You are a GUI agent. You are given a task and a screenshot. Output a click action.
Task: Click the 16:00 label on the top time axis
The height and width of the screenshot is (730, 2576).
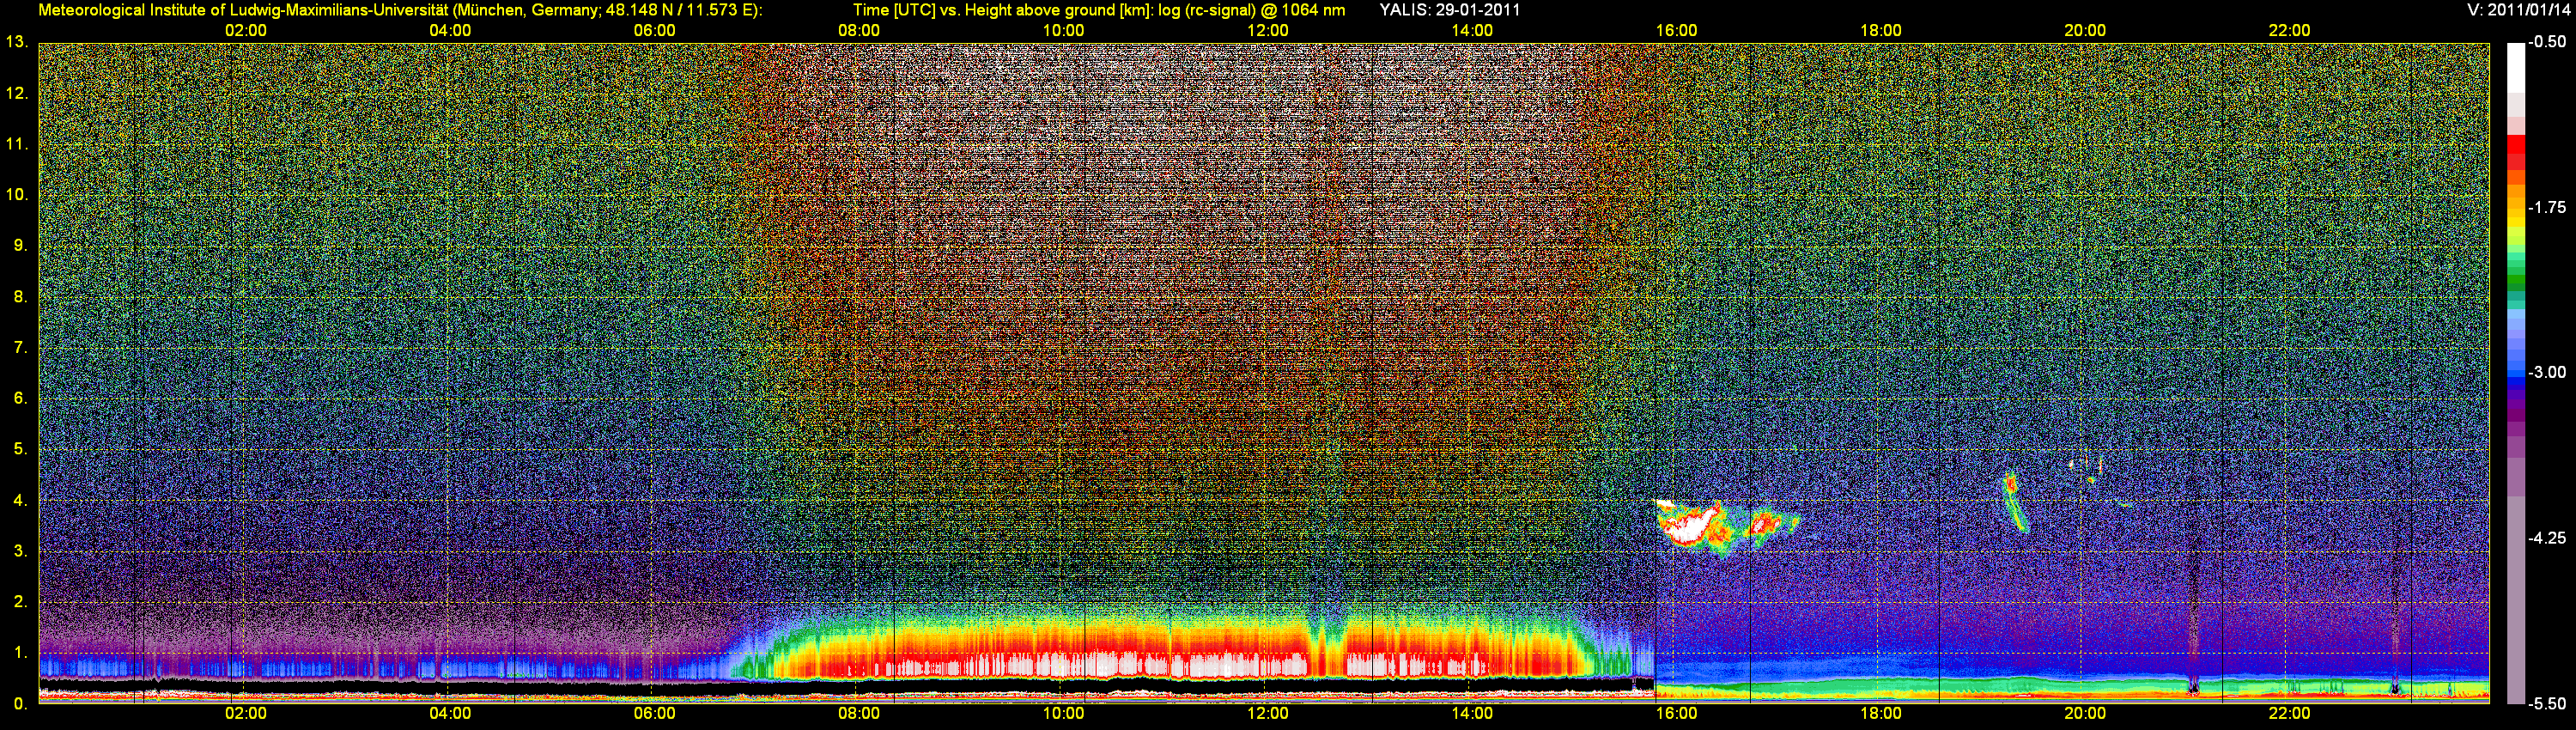[1676, 31]
